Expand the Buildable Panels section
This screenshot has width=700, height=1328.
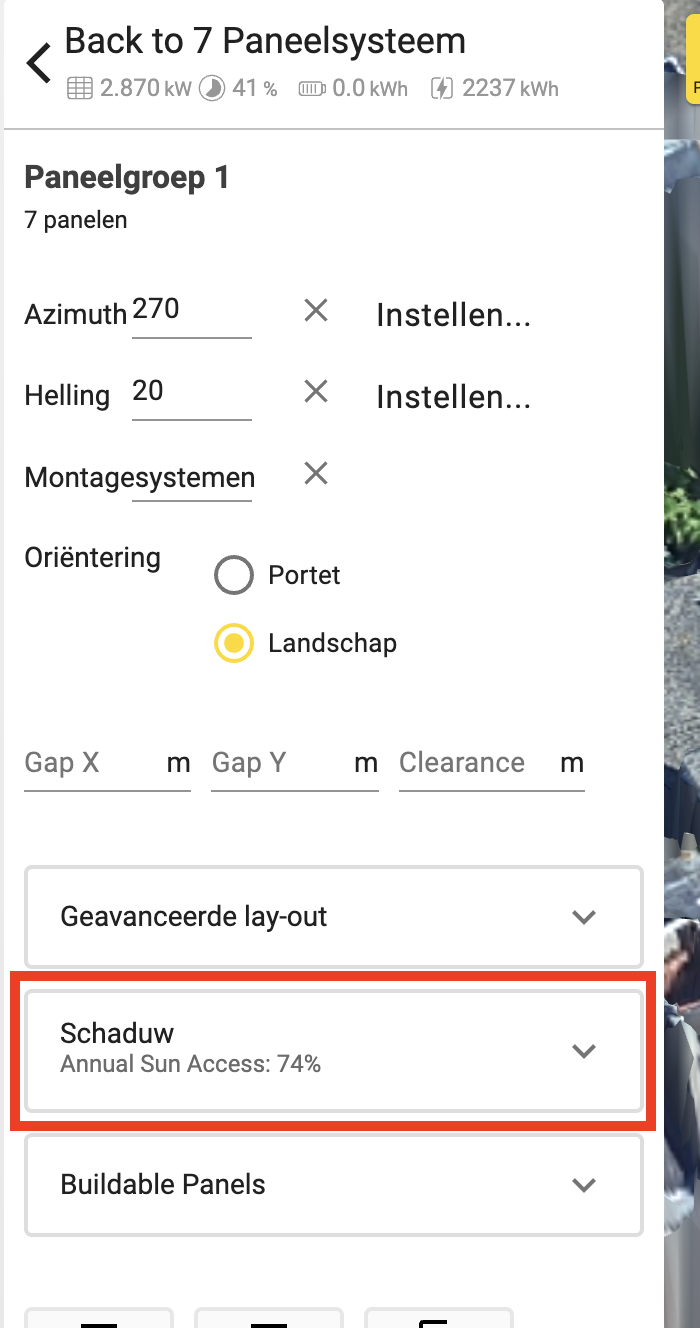(333, 1185)
